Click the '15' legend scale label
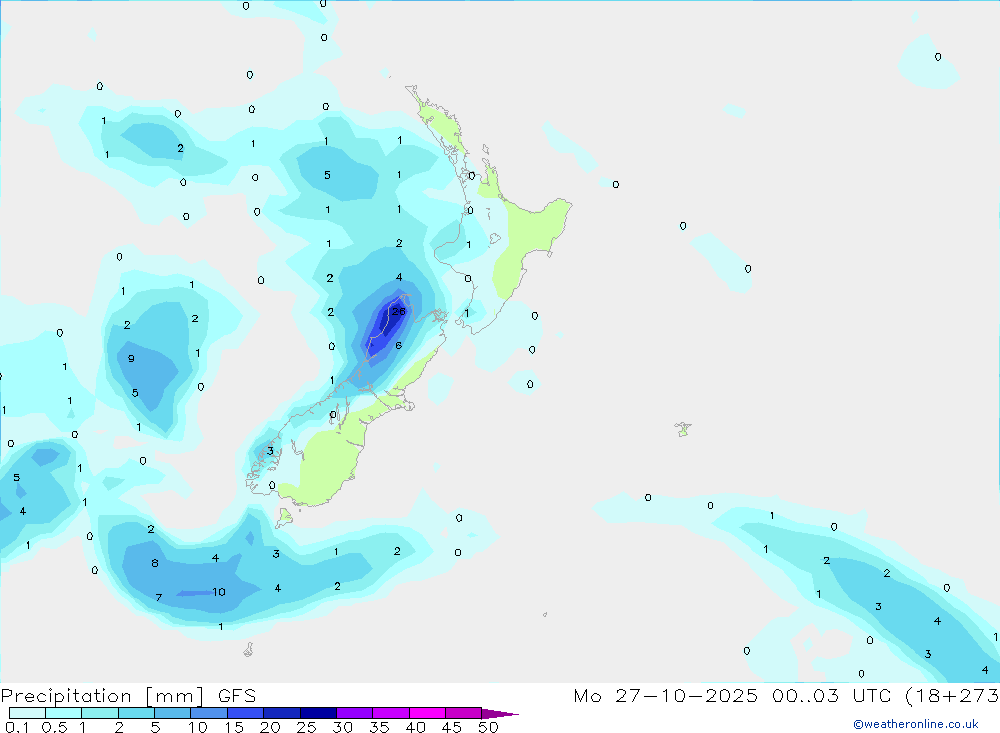The height and width of the screenshot is (733, 1000). (x=234, y=727)
